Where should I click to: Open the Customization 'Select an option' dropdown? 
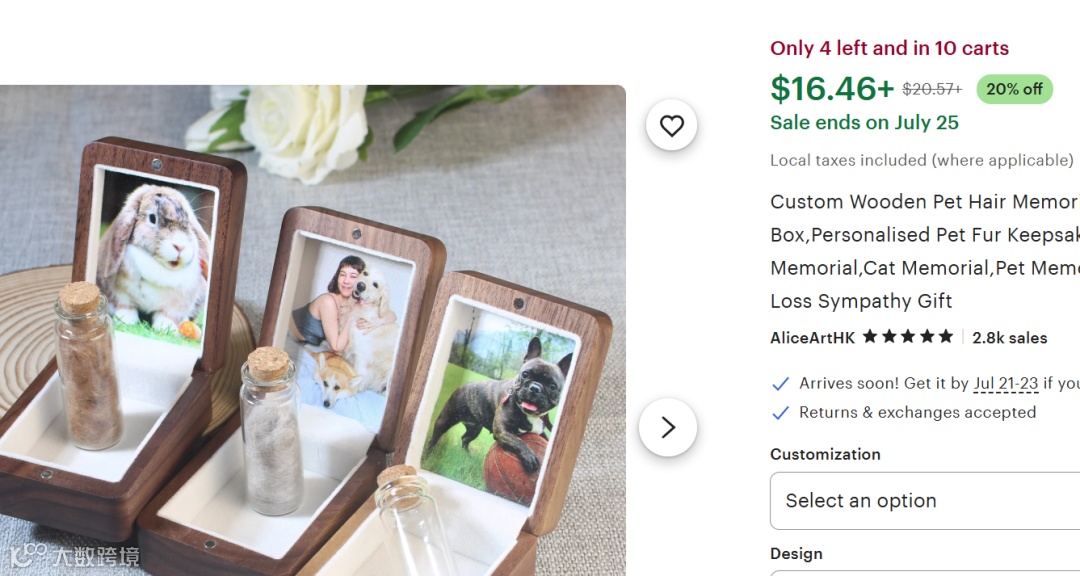[925, 501]
